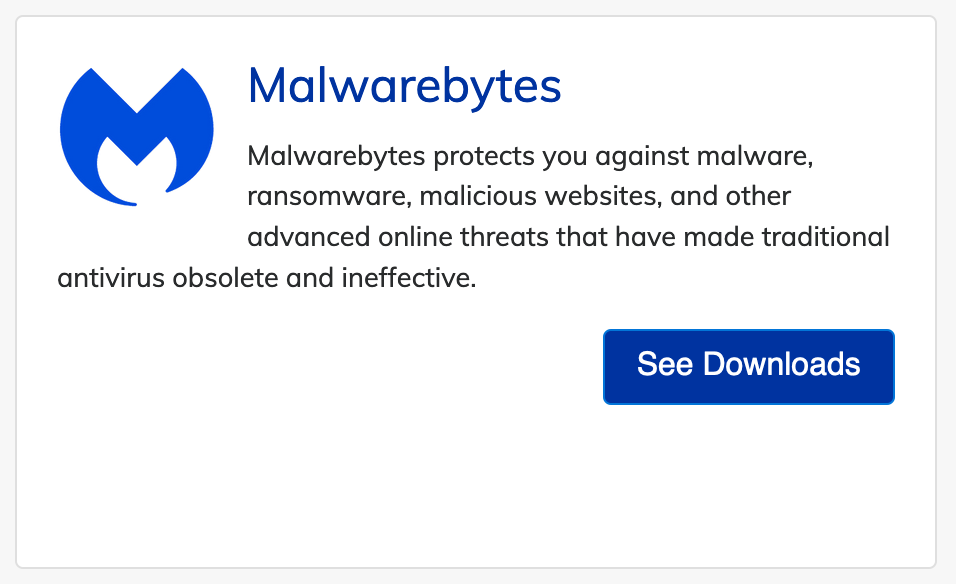Image resolution: width=956 pixels, height=584 pixels.
Task: Click the gray page background outside the card
Action: [x=946, y=300]
